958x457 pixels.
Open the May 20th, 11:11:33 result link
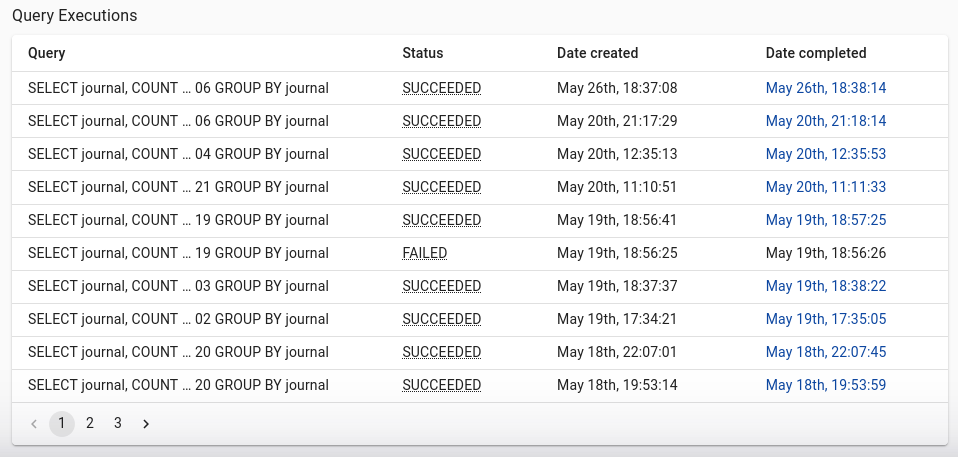(x=825, y=187)
